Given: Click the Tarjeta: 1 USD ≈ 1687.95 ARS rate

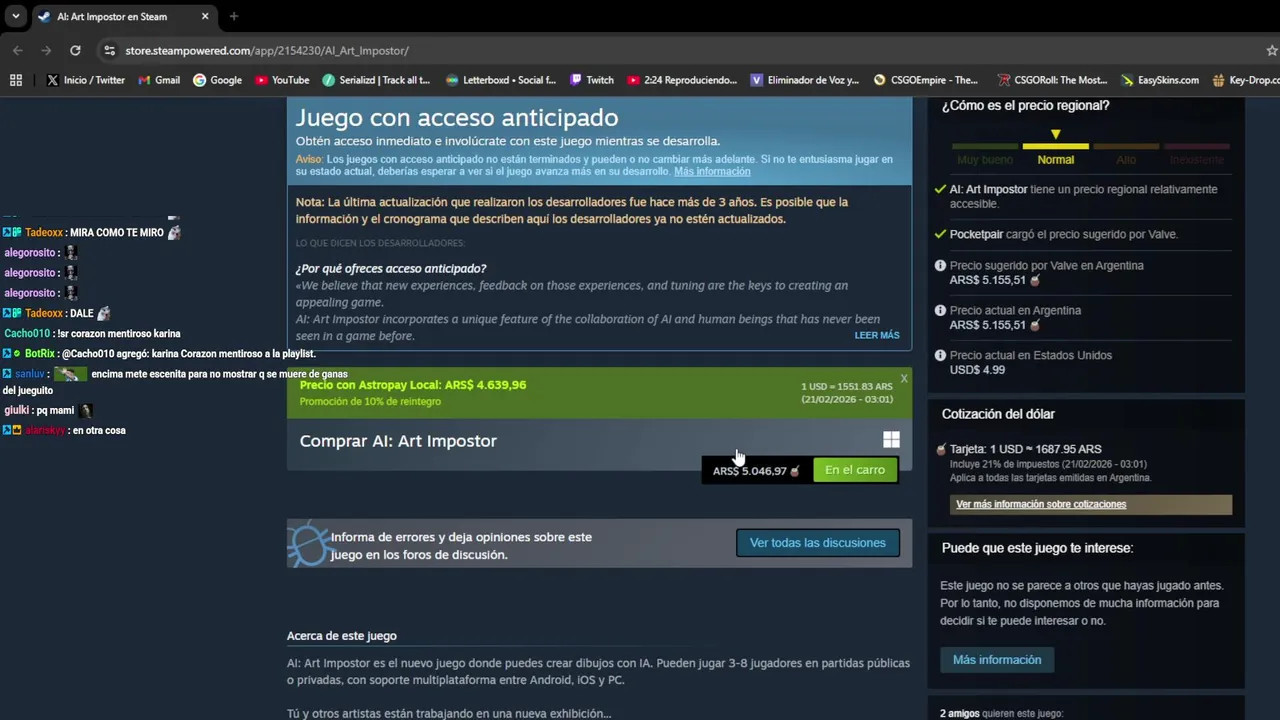Looking at the screenshot, I should 1026,450.
